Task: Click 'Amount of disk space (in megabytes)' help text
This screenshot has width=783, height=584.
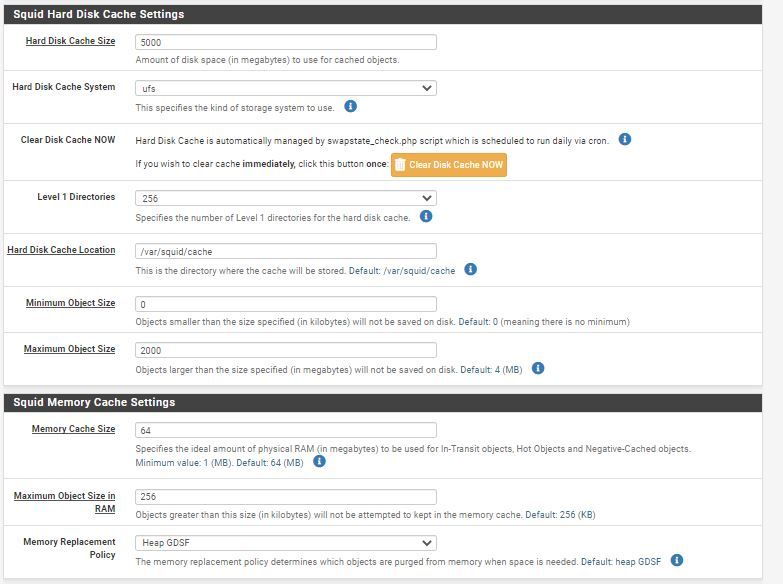Action: pos(267,60)
